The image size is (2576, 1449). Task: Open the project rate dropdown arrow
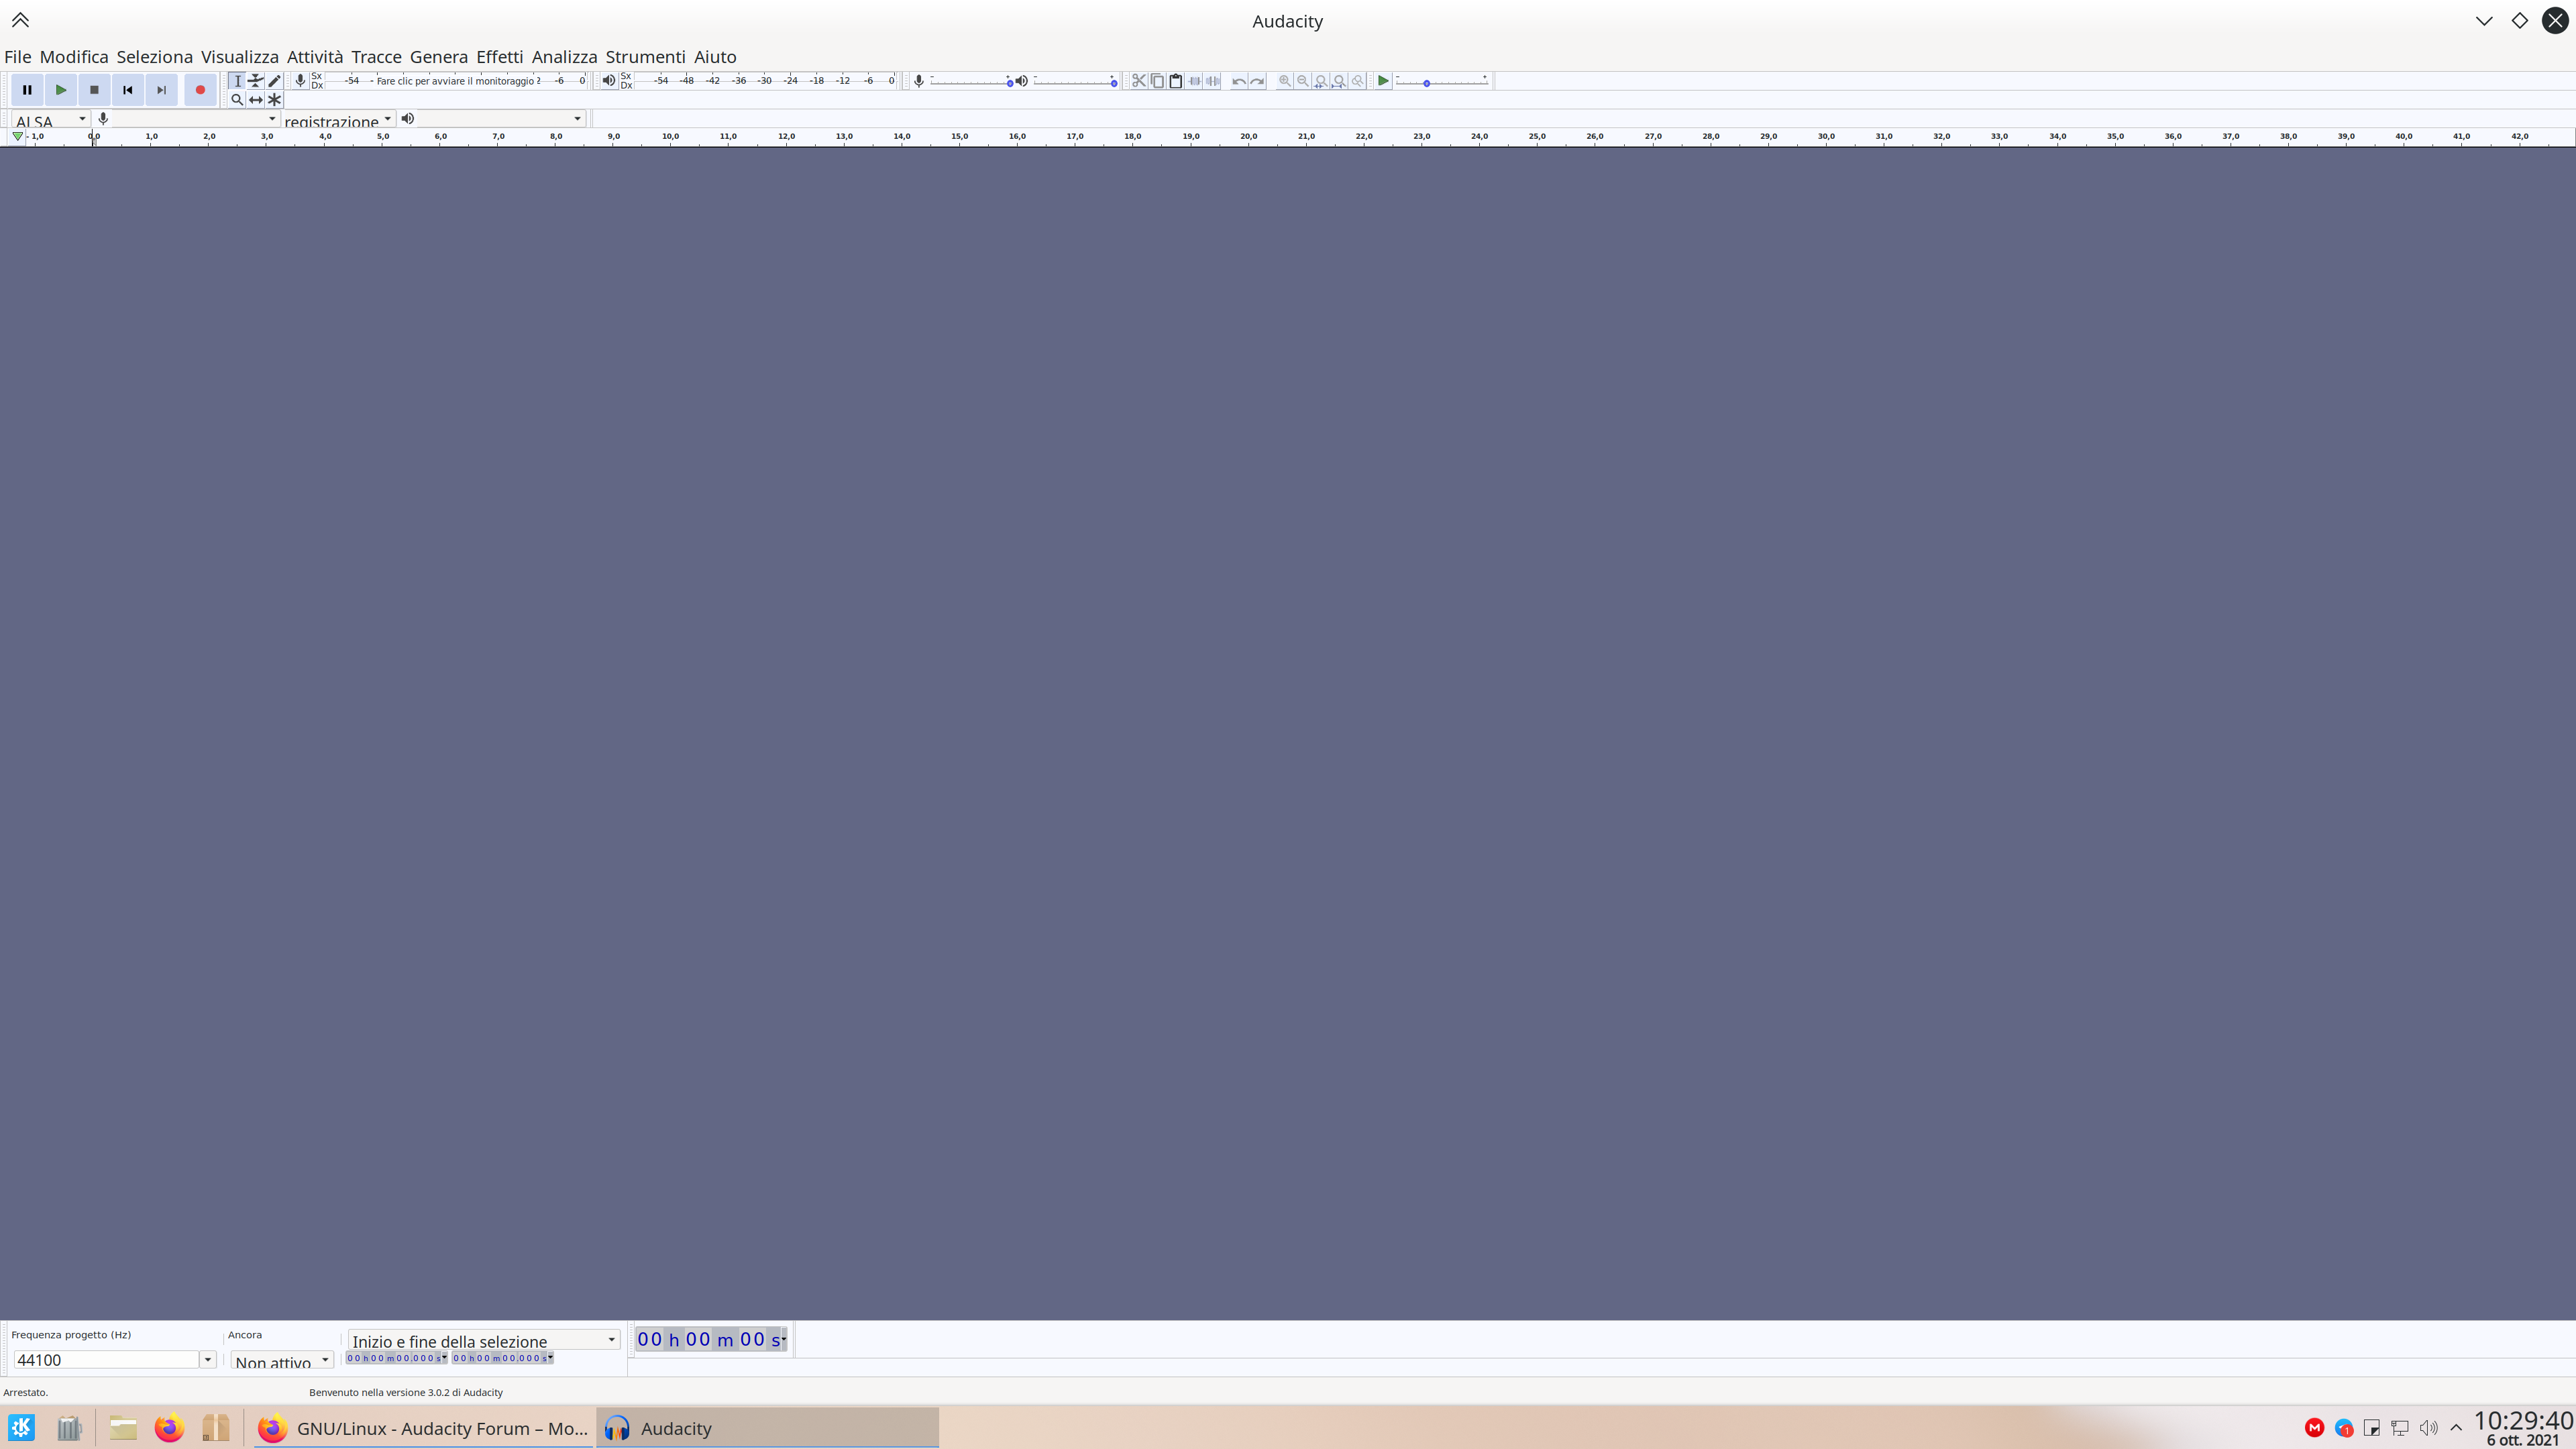click(x=208, y=1360)
